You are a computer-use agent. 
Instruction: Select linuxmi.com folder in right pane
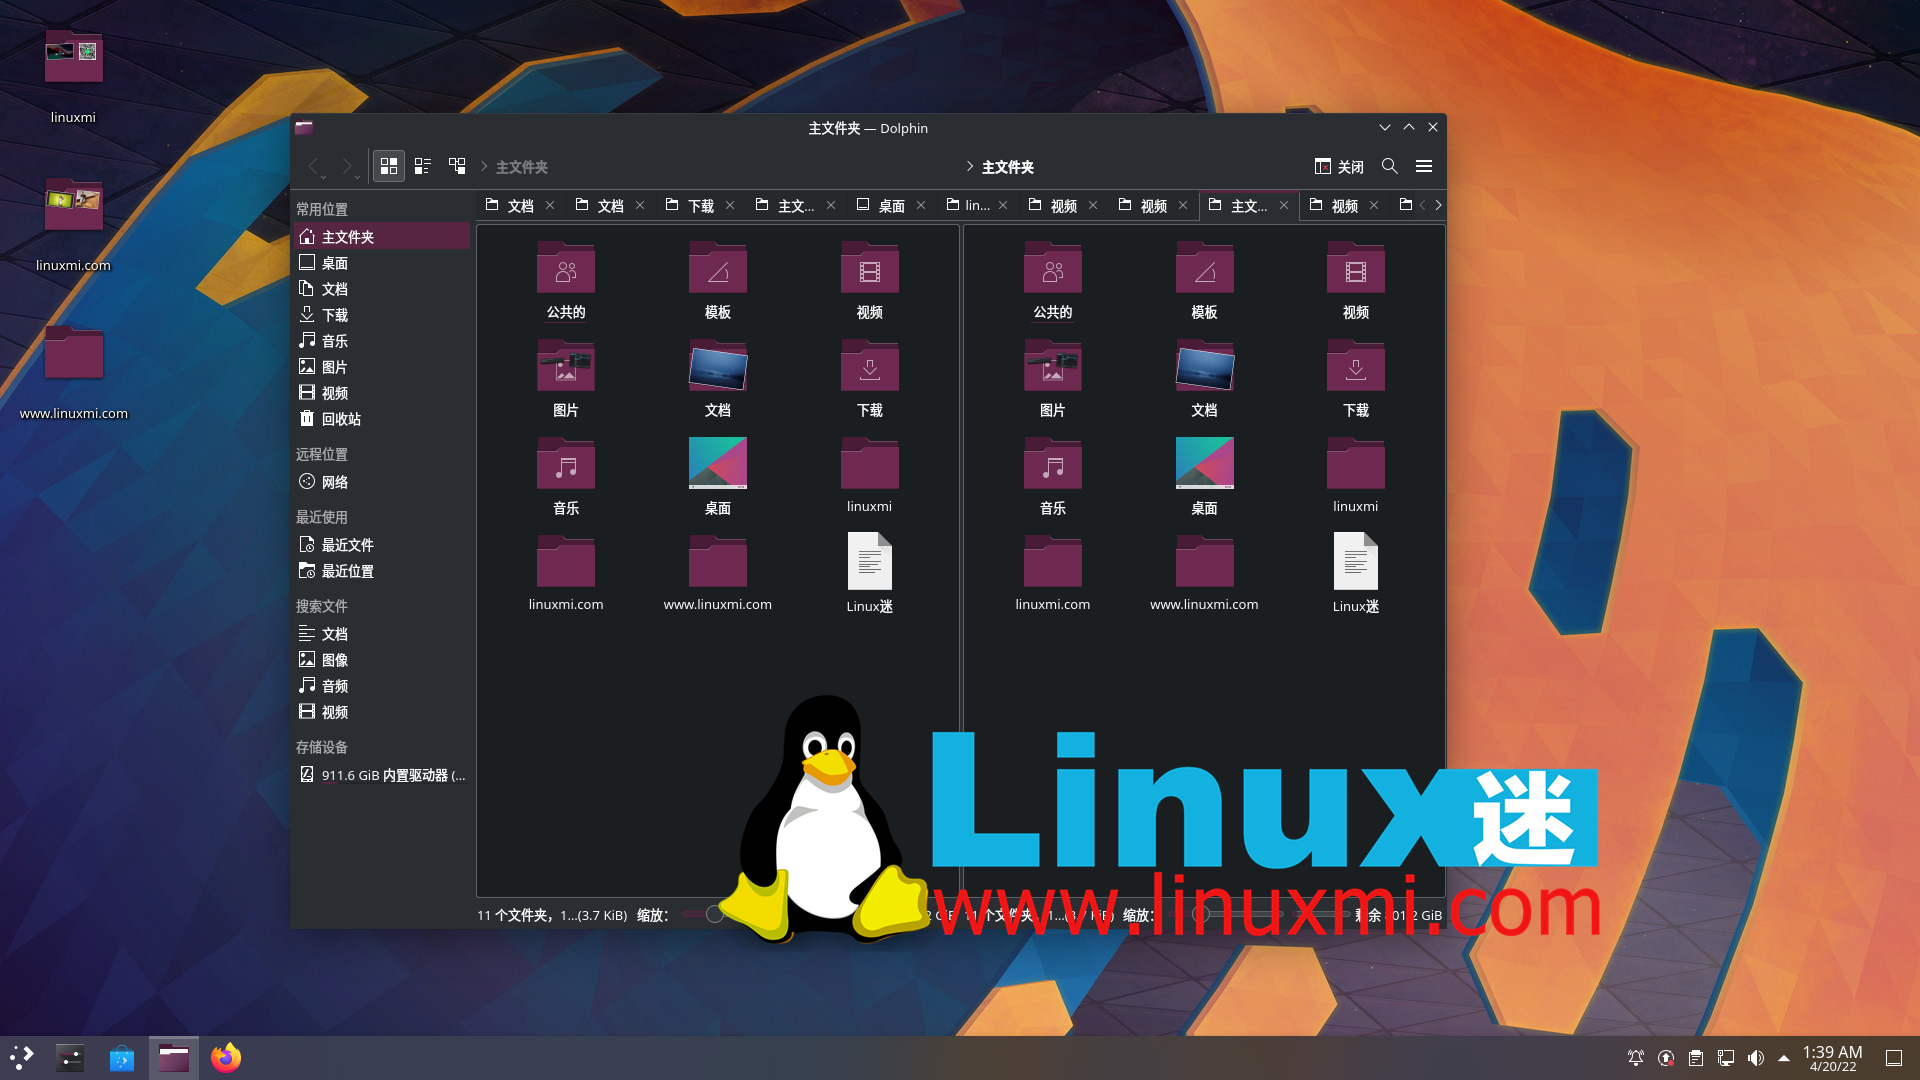pos(1053,574)
